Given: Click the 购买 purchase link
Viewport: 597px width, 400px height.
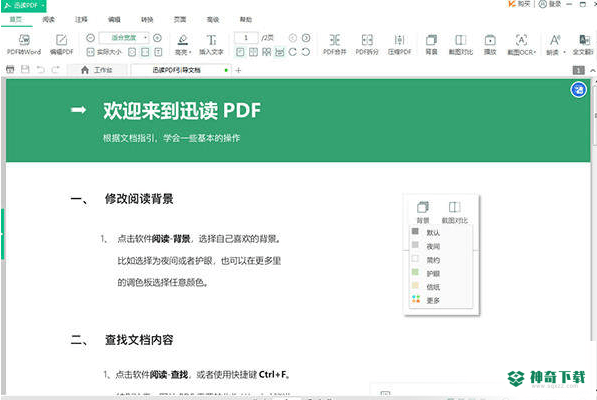Looking at the screenshot, I should pos(519,4).
